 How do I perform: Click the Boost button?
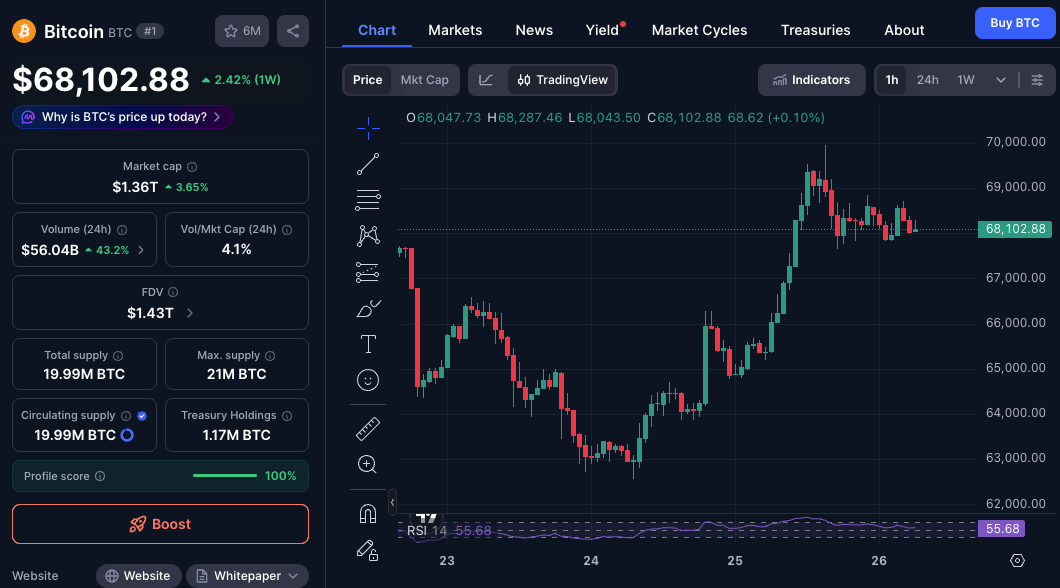click(x=160, y=524)
